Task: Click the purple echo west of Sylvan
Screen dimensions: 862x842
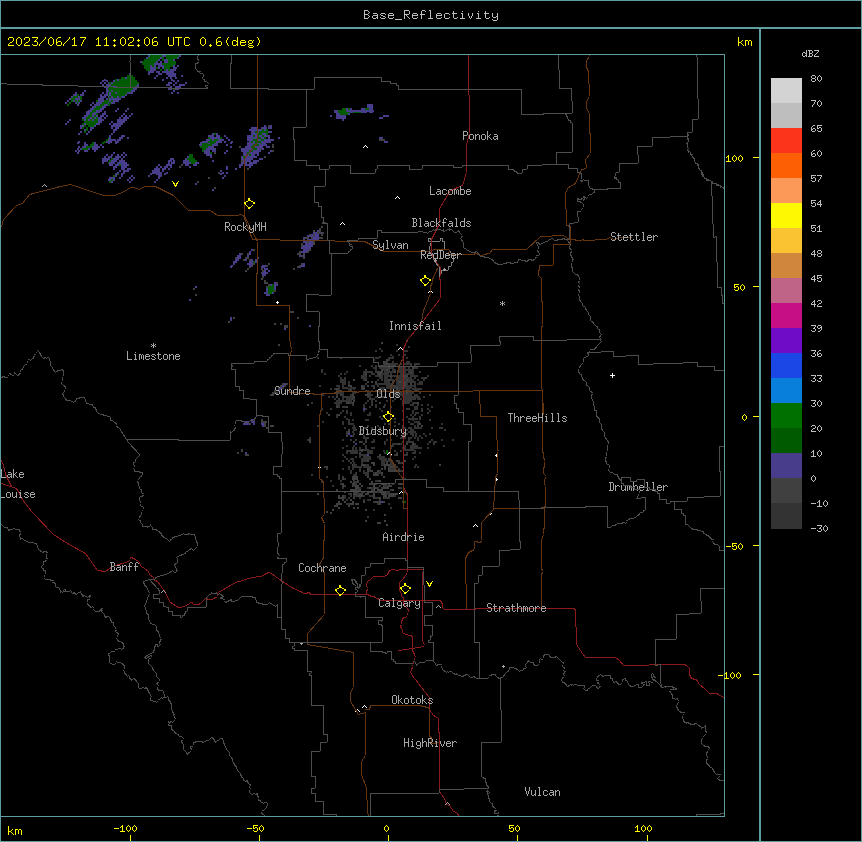Action: coord(311,243)
